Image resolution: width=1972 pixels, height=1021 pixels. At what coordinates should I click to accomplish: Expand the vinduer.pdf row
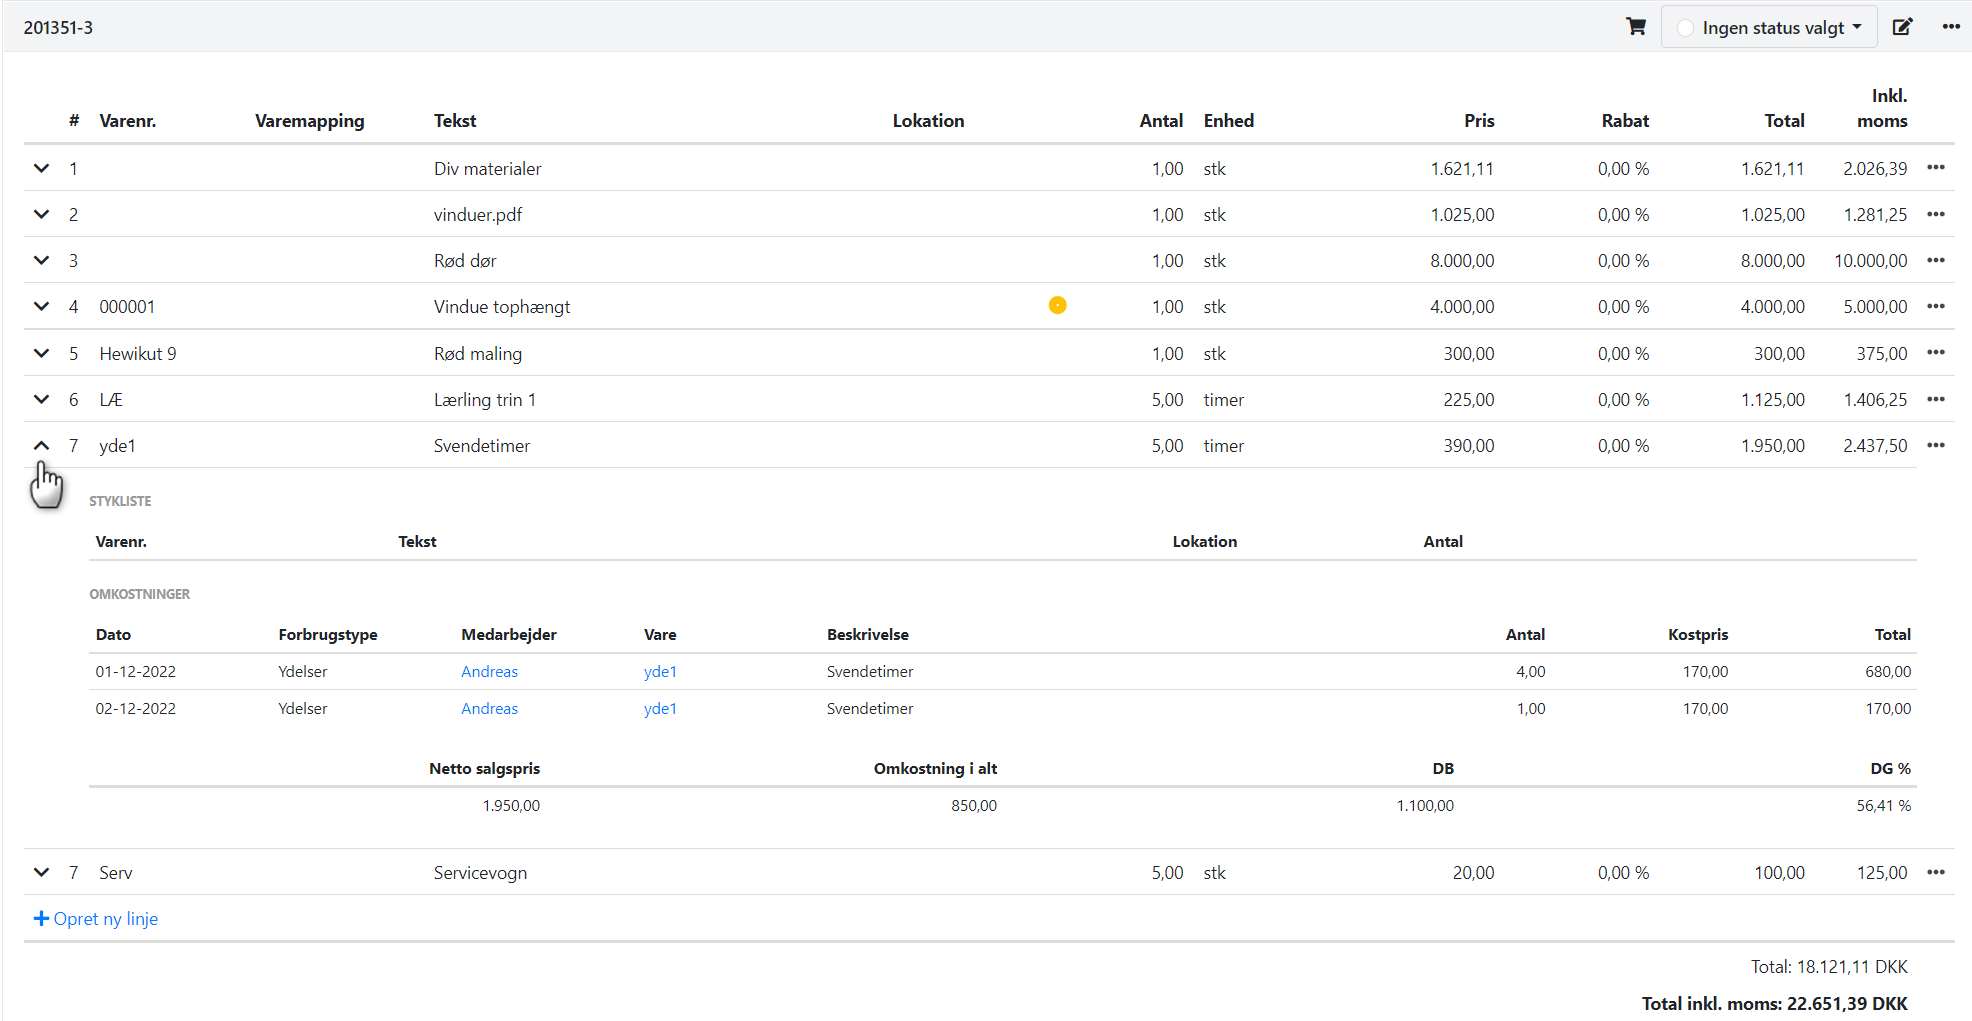point(41,214)
